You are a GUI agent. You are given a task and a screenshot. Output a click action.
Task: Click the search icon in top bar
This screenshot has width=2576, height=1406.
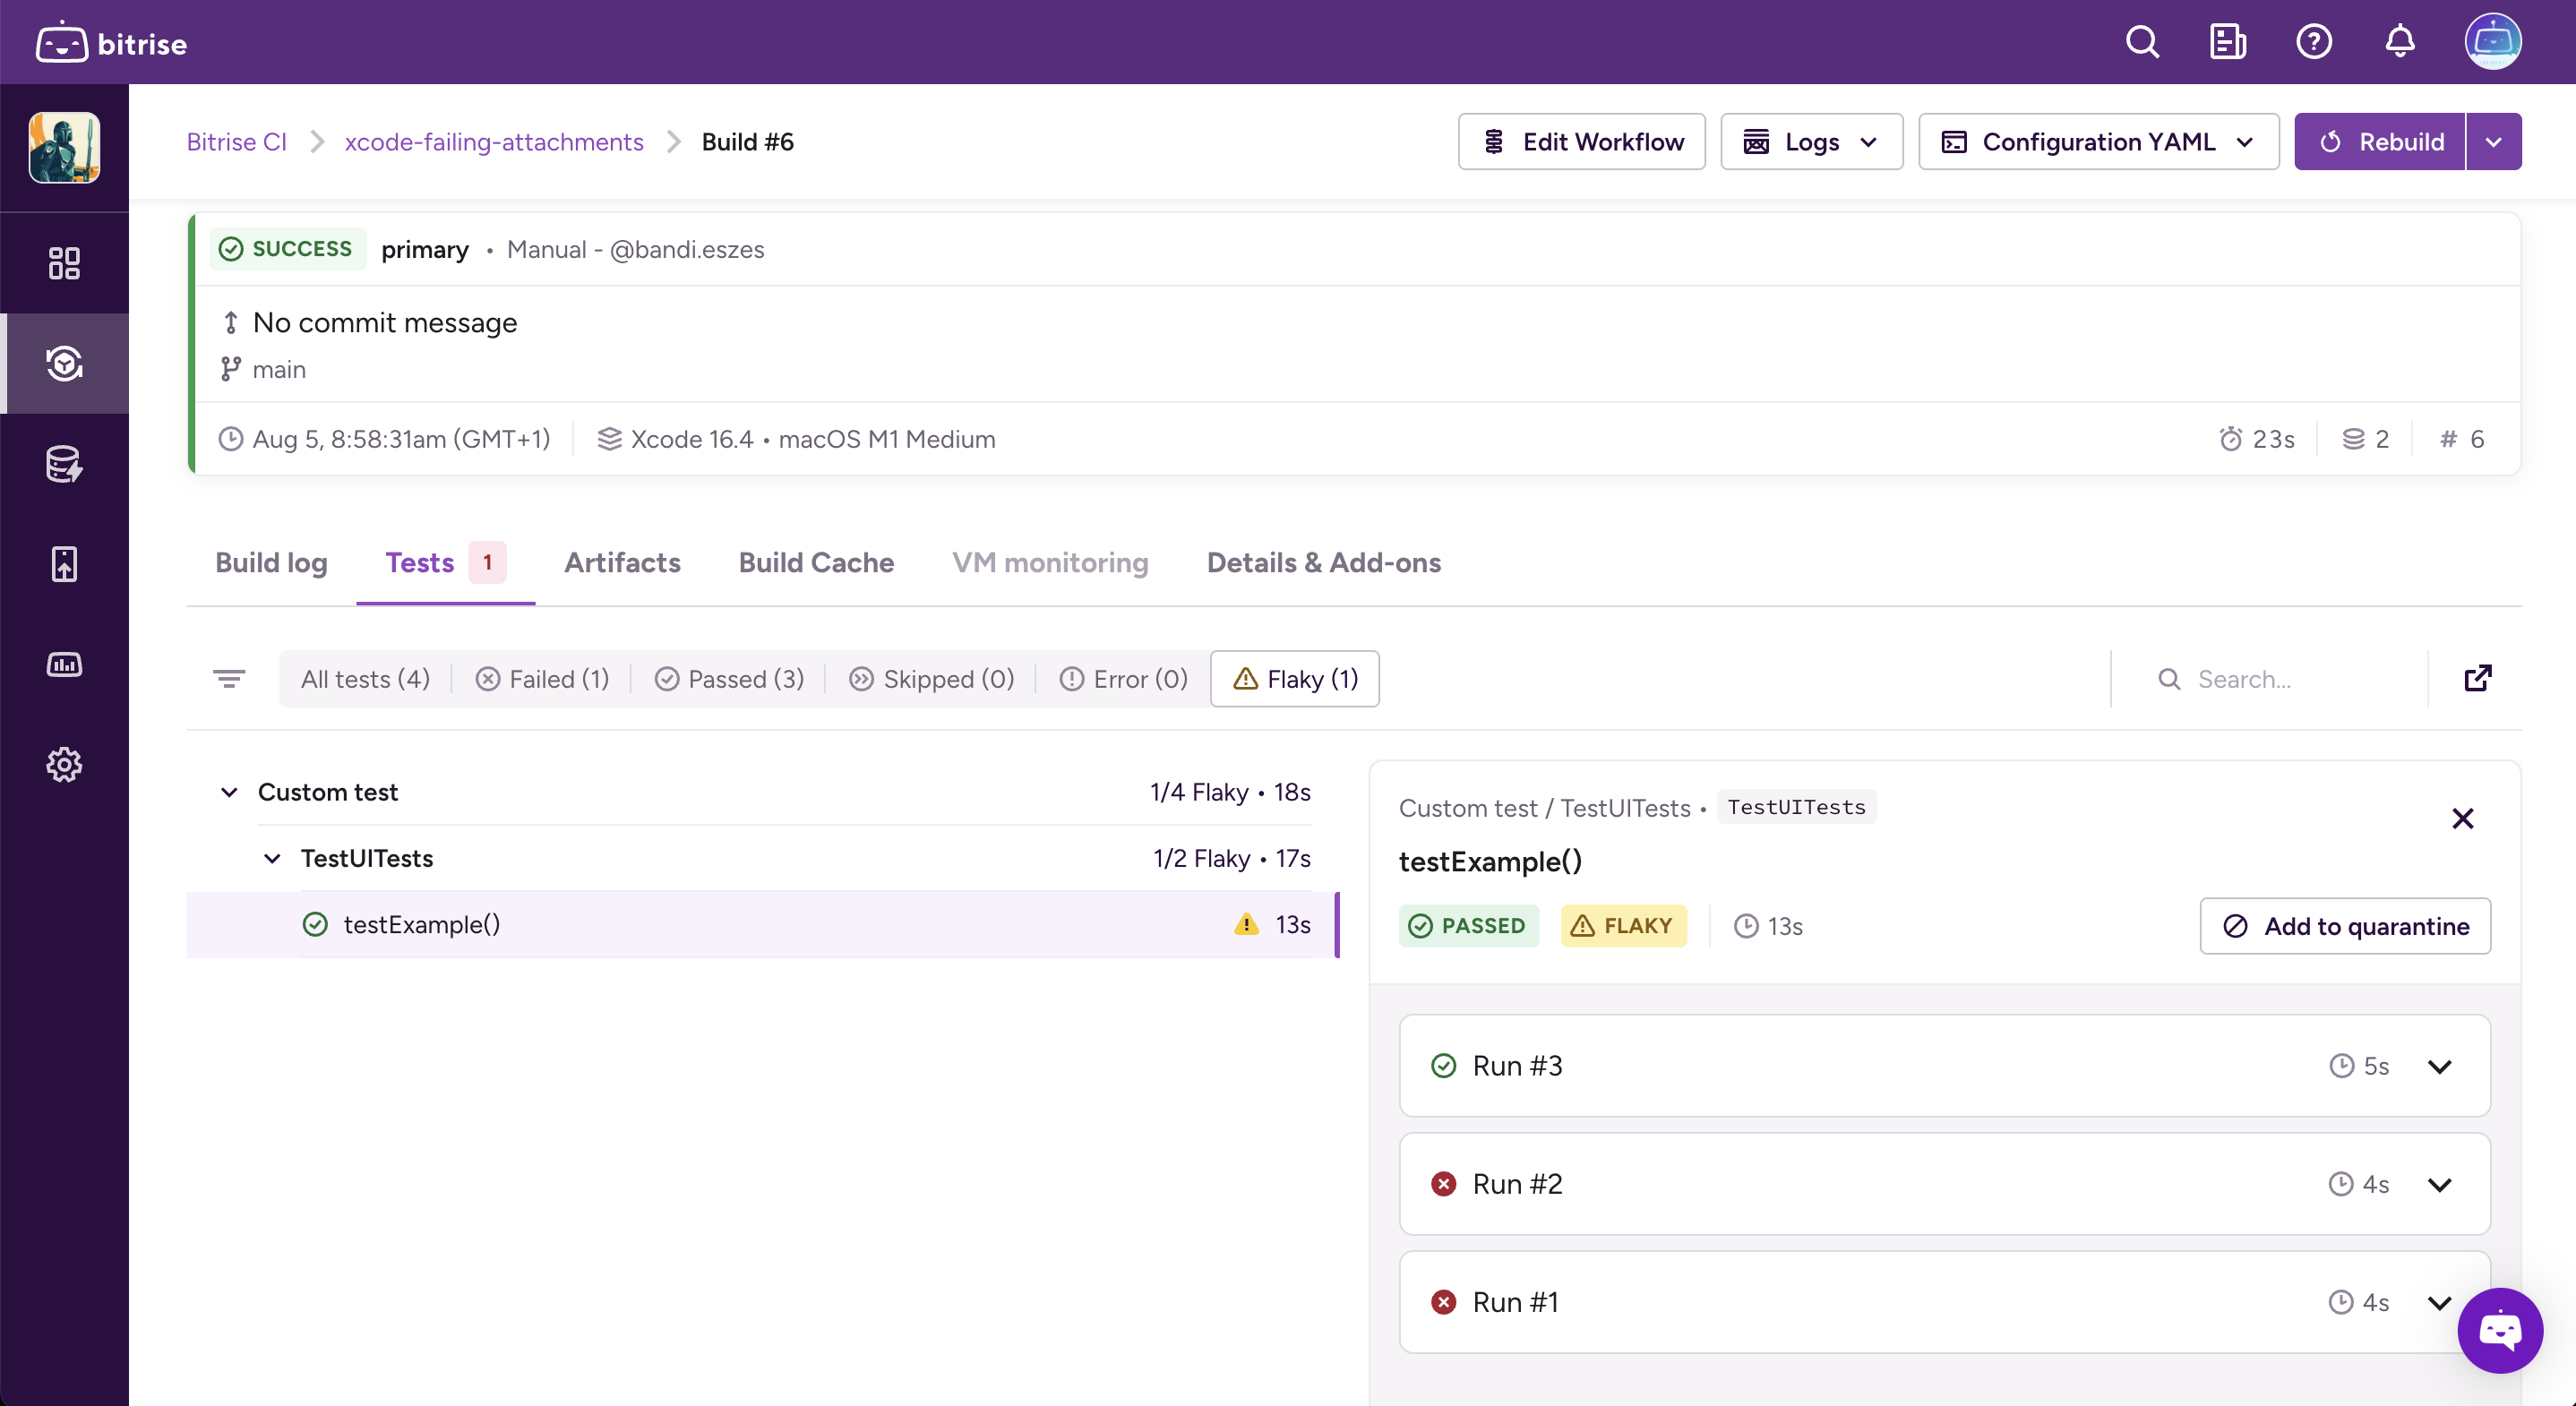point(2141,42)
